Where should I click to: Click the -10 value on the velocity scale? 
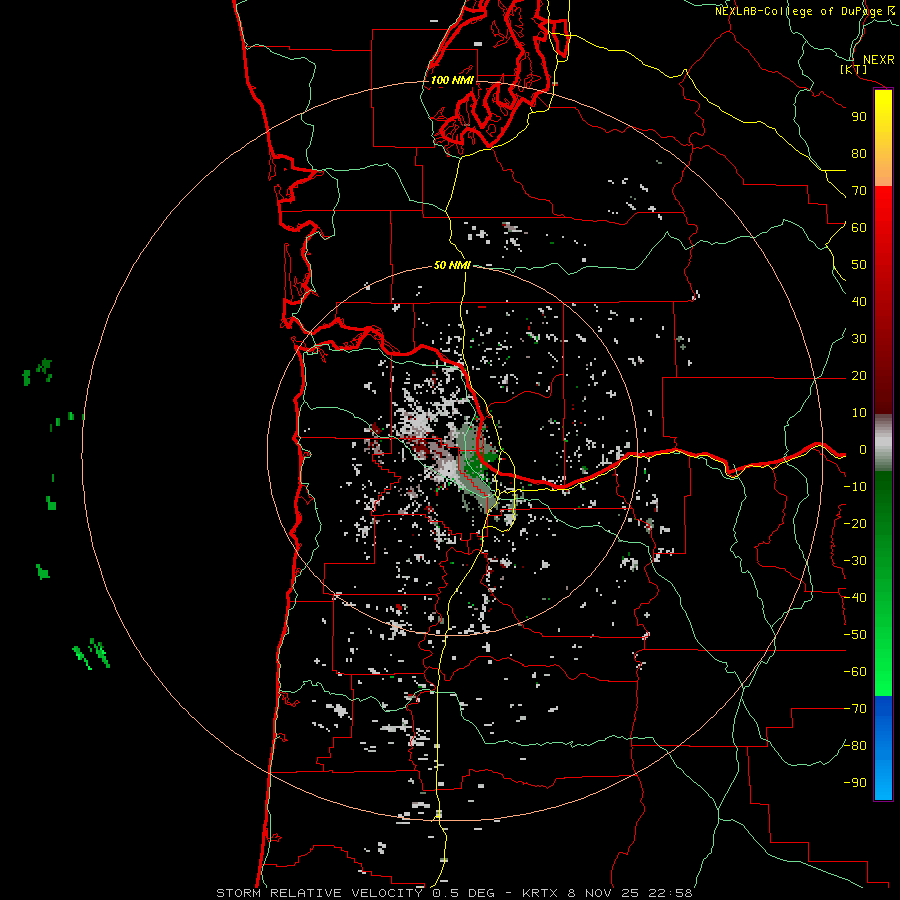click(x=855, y=487)
